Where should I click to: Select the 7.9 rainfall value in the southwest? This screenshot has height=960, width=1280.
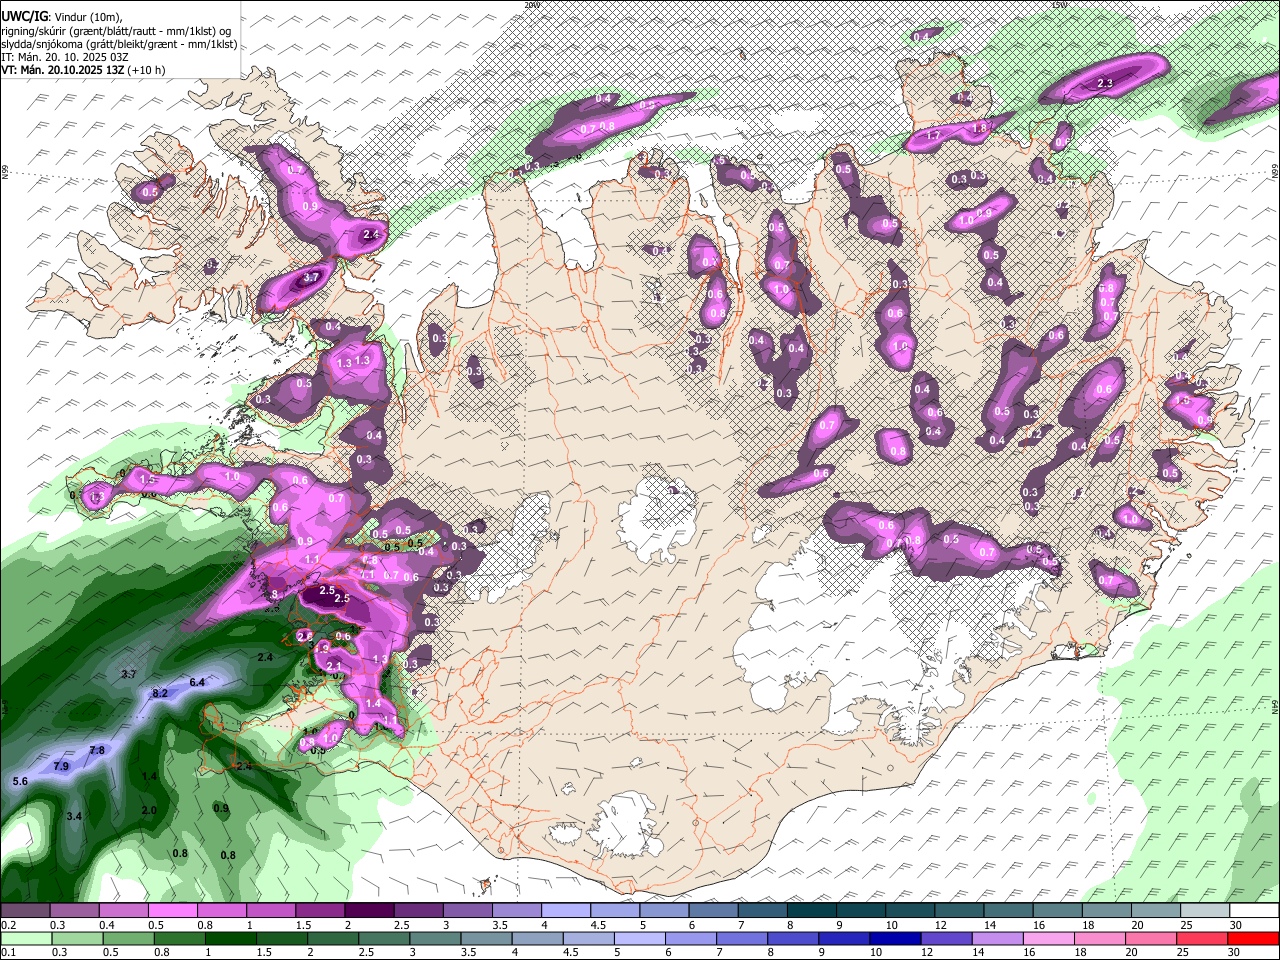(61, 766)
